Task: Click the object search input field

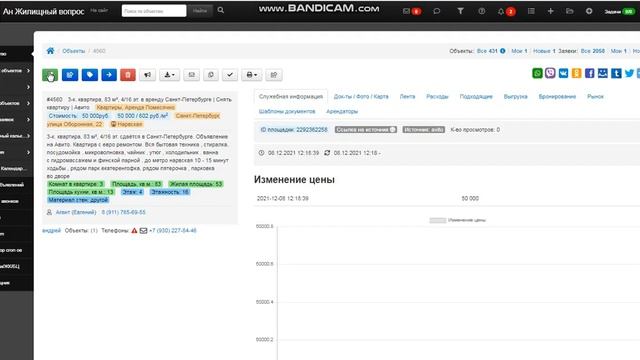Action: coord(154,11)
